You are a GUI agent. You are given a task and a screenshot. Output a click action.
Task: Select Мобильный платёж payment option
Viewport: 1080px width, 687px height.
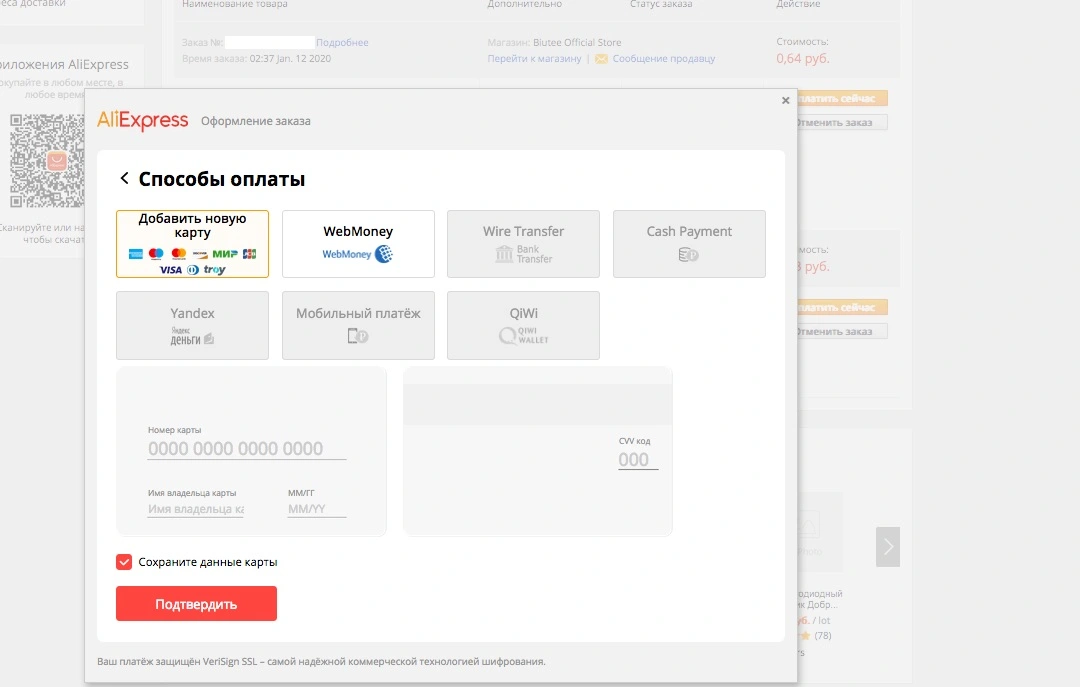[x=358, y=325]
